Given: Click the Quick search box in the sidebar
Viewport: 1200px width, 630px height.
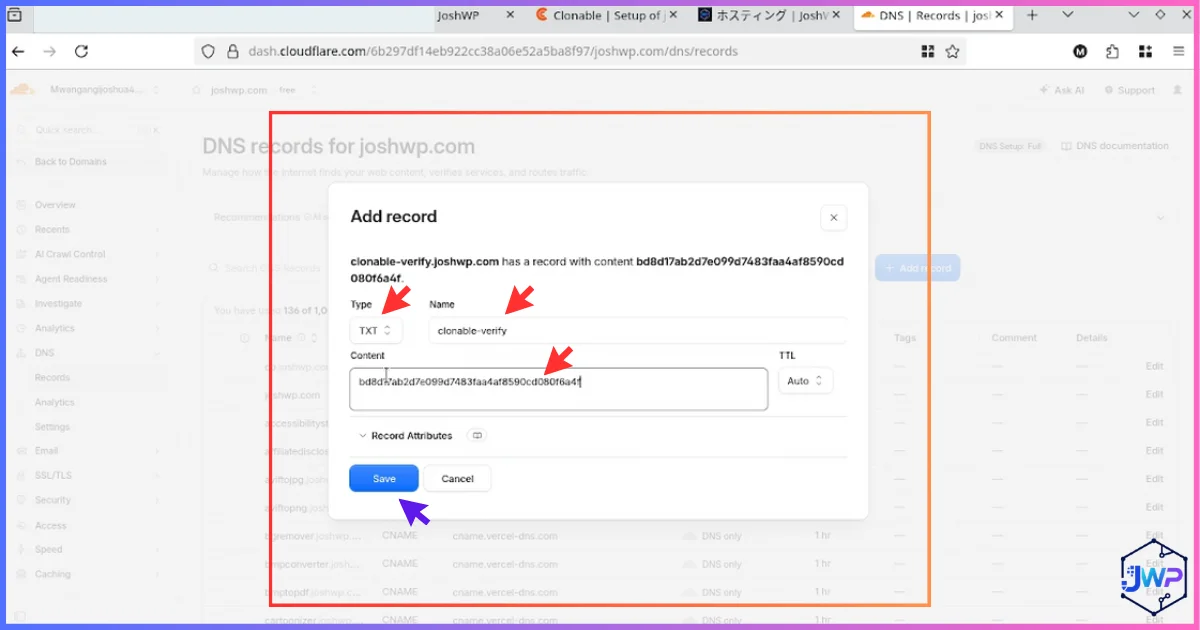Looking at the screenshot, I should pyautogui.click(x=90, y=130).
